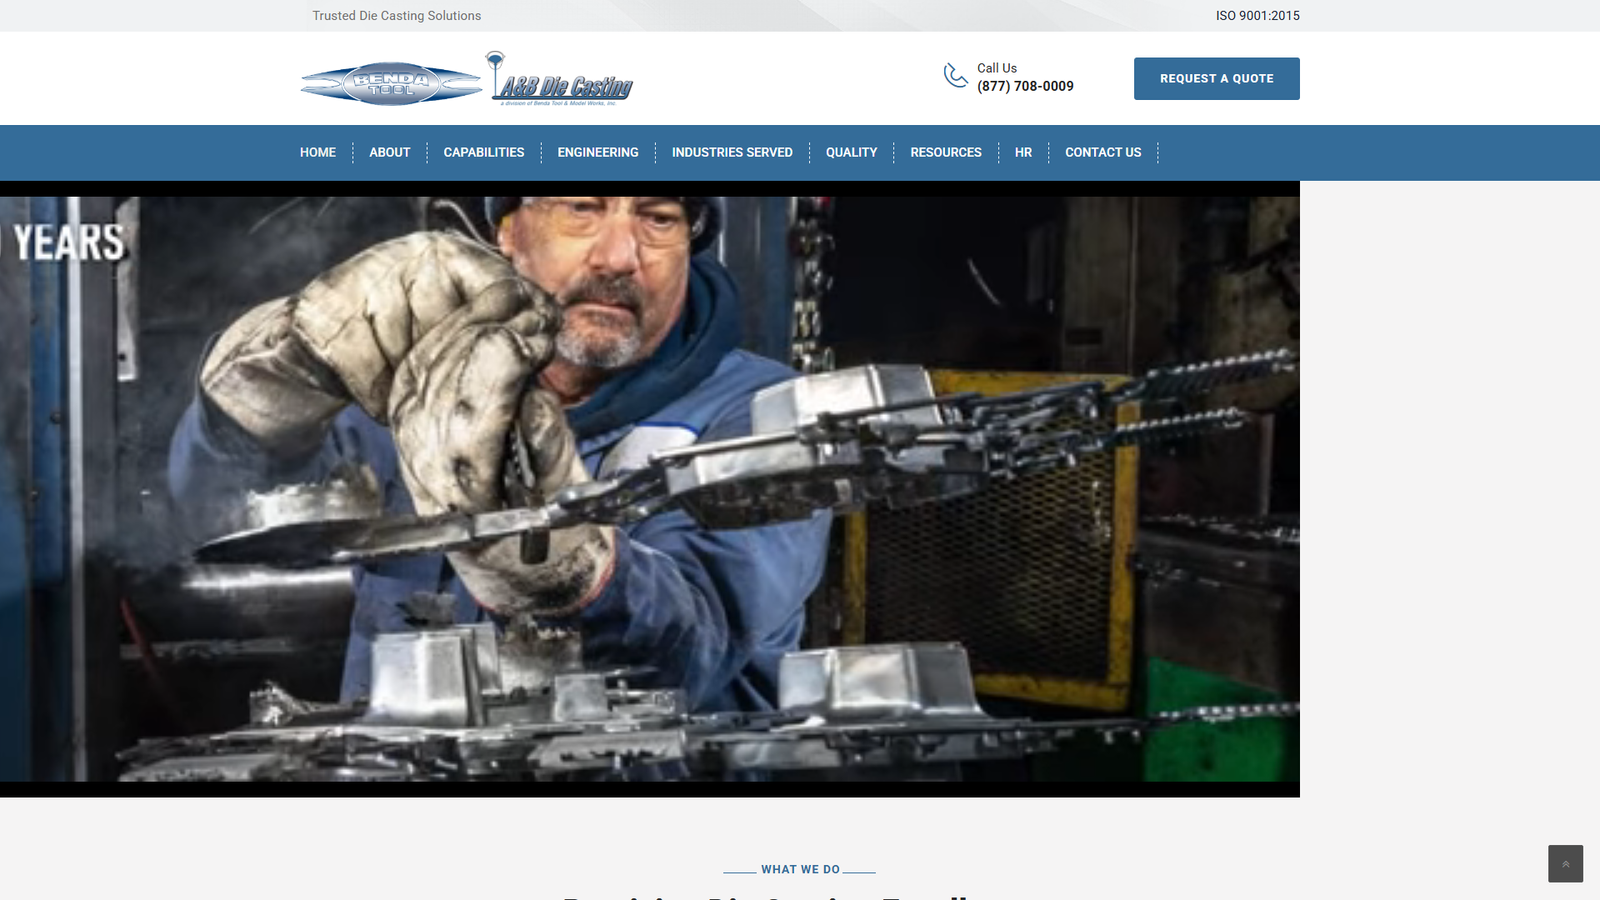This screenshot has width=1600, height=900.
Task: Open the QUALITY navigation item
Action: click(850, 152)
